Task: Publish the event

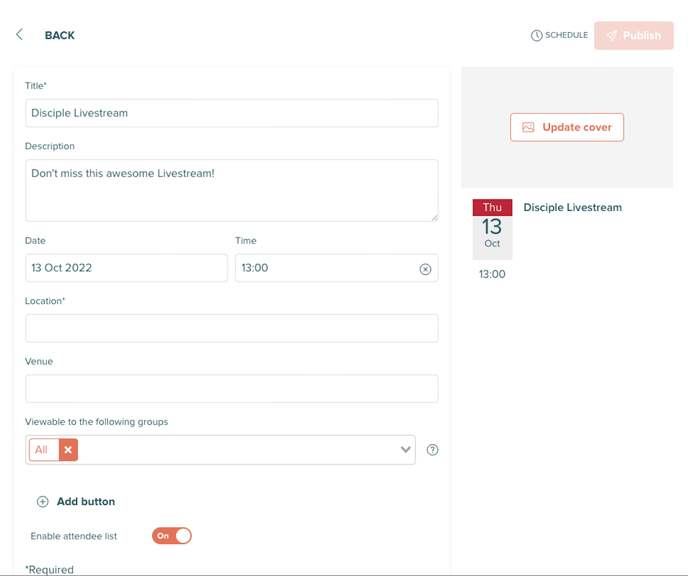Action: pyautogui.click(x=634, y=36)
